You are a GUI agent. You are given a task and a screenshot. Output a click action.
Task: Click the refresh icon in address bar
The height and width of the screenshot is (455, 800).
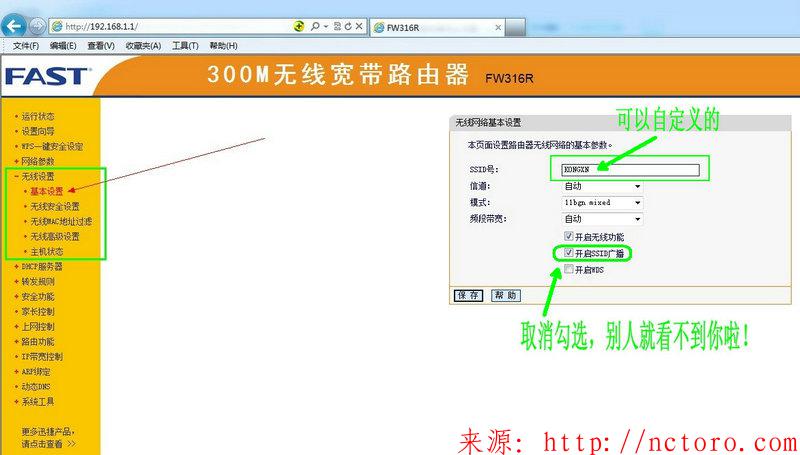[348, 26]
